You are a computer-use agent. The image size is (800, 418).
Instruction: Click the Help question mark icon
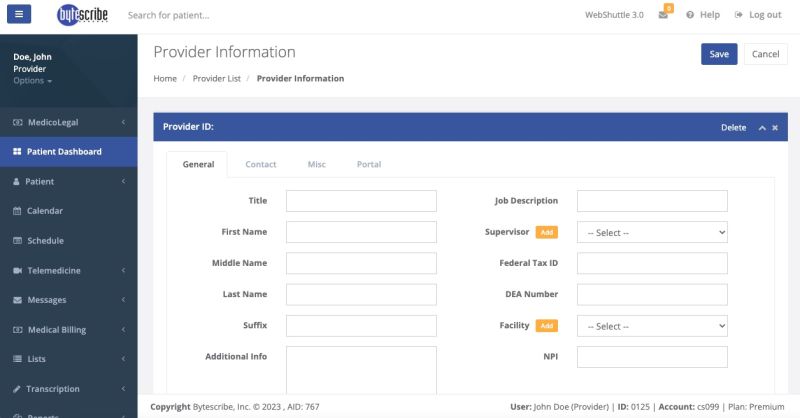click(690, 15)
